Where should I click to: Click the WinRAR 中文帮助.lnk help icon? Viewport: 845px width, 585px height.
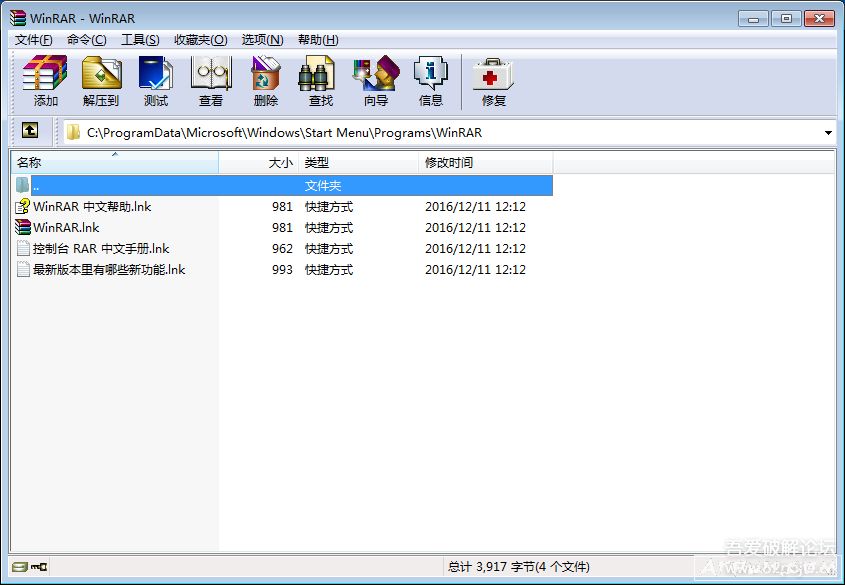tap(22, 206)
